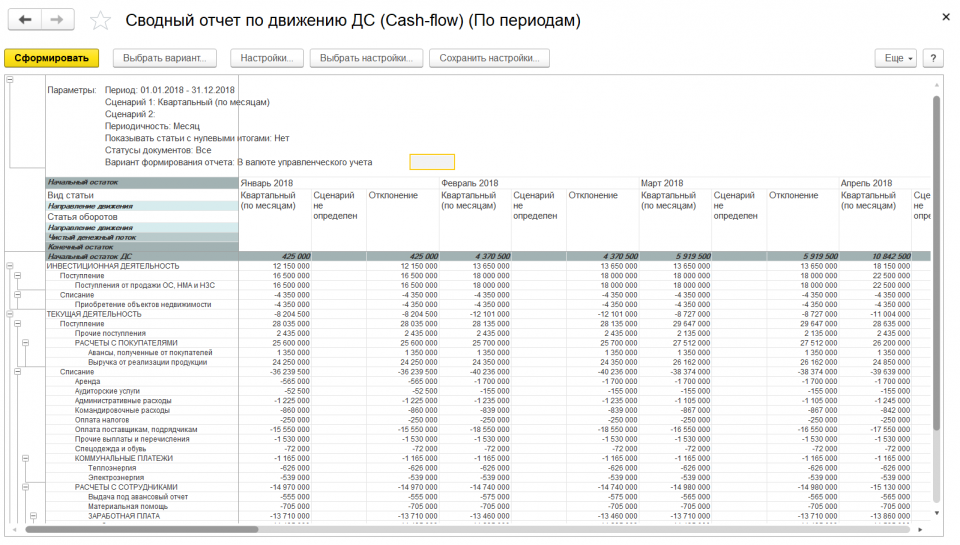This screenshot has height=545, width=960.
Task: Select the Вид статьи header cell
Action: click(70, 195)
